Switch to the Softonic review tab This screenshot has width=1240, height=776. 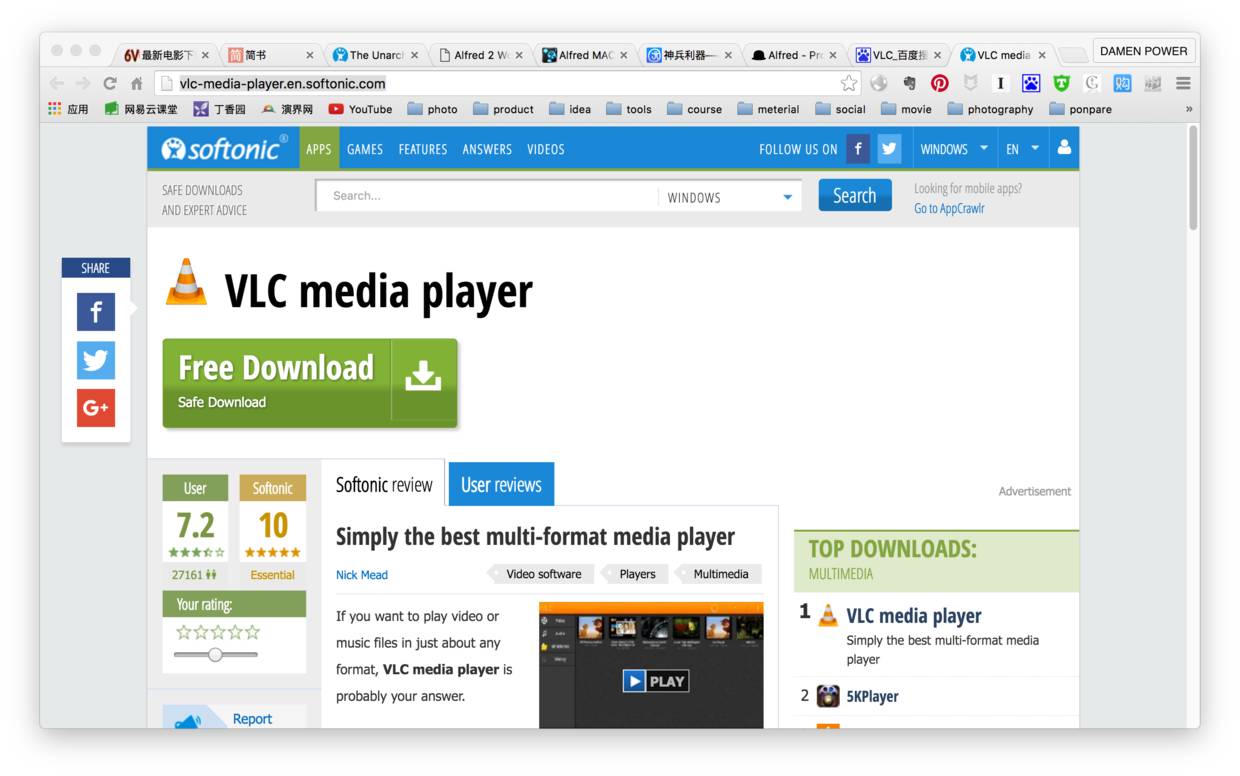click(384, 484)
